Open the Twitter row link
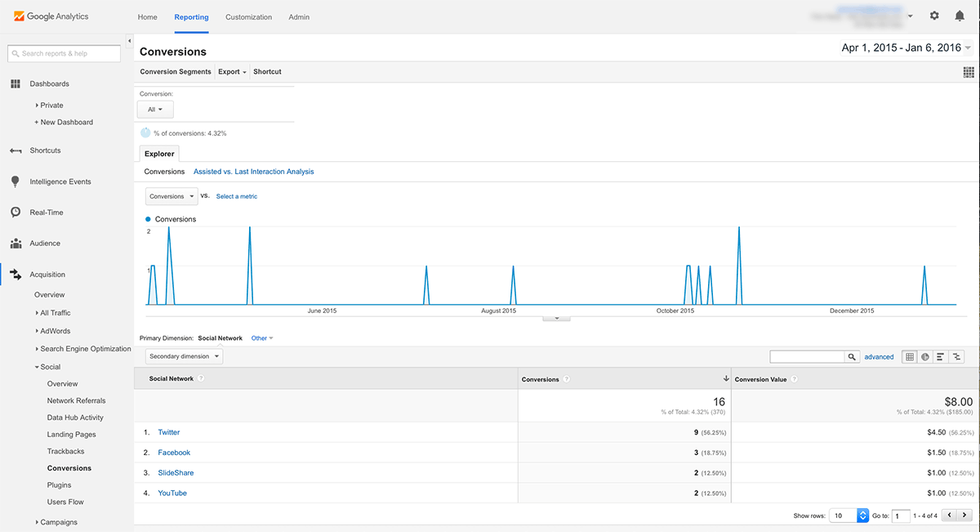 [x=169, y=432]
